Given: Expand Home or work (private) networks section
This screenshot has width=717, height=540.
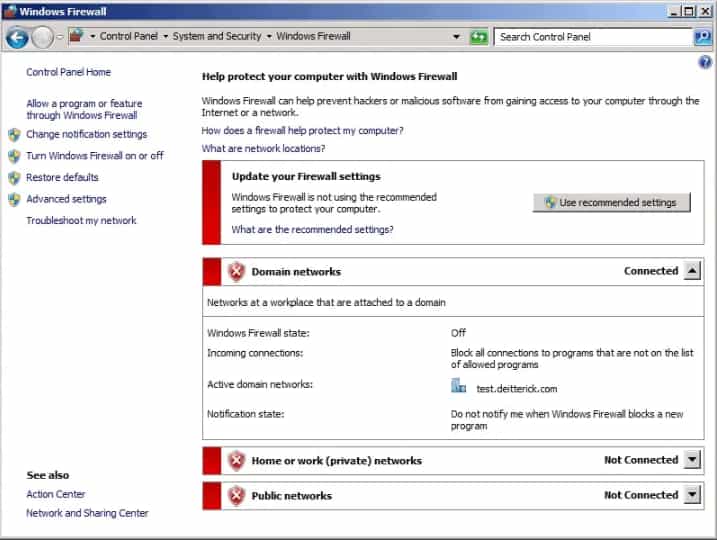Looking at the screenshot, I should tap(692, 460).
